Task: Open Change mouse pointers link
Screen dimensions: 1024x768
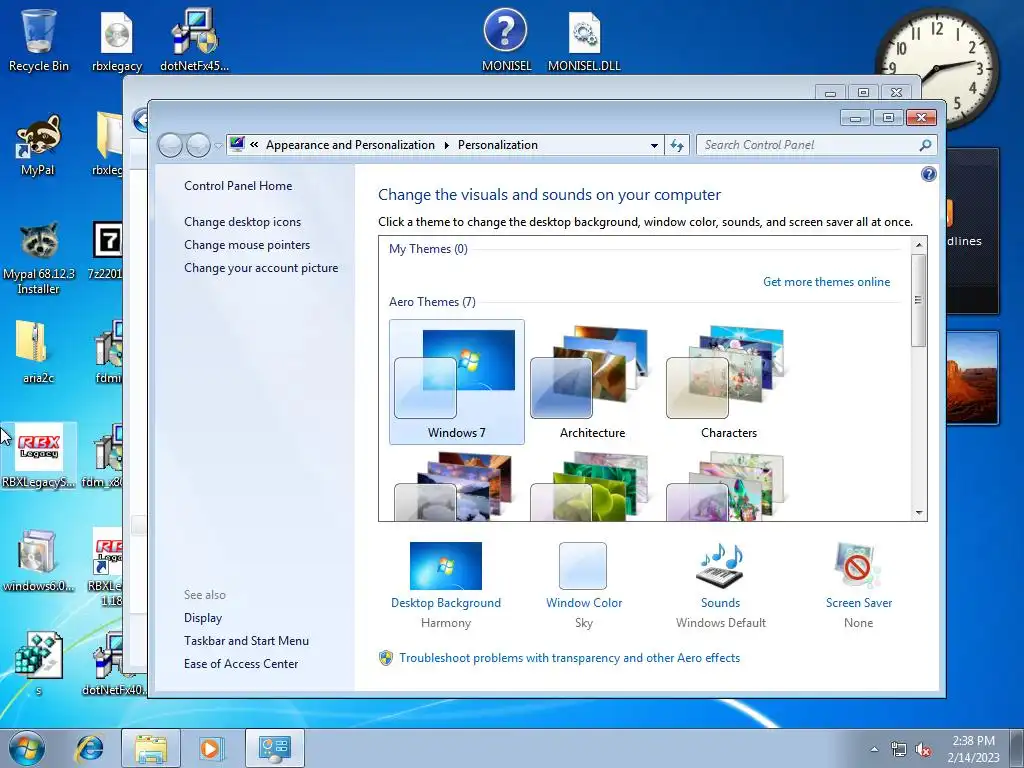Action: point(247,244)
